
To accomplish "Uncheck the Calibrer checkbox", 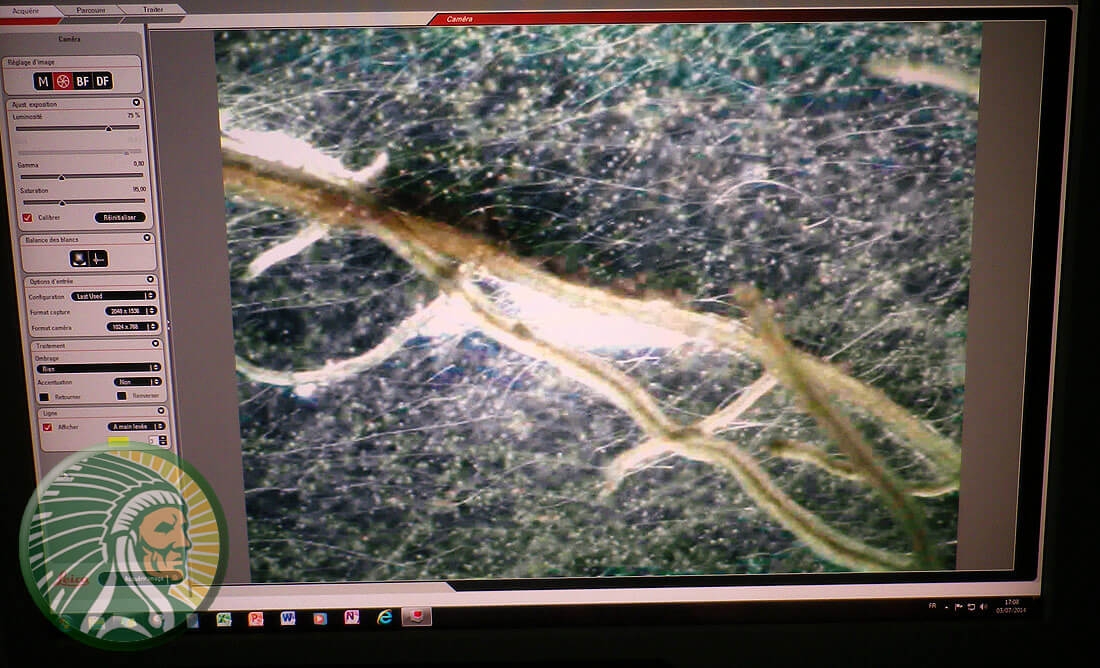I will pyautogui.click(x=27, y=218).
